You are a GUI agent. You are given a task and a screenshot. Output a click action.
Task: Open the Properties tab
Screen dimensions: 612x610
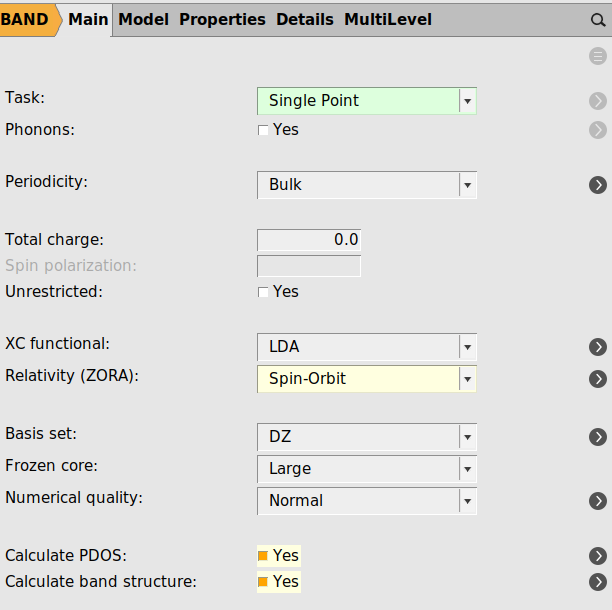point(222,19)
